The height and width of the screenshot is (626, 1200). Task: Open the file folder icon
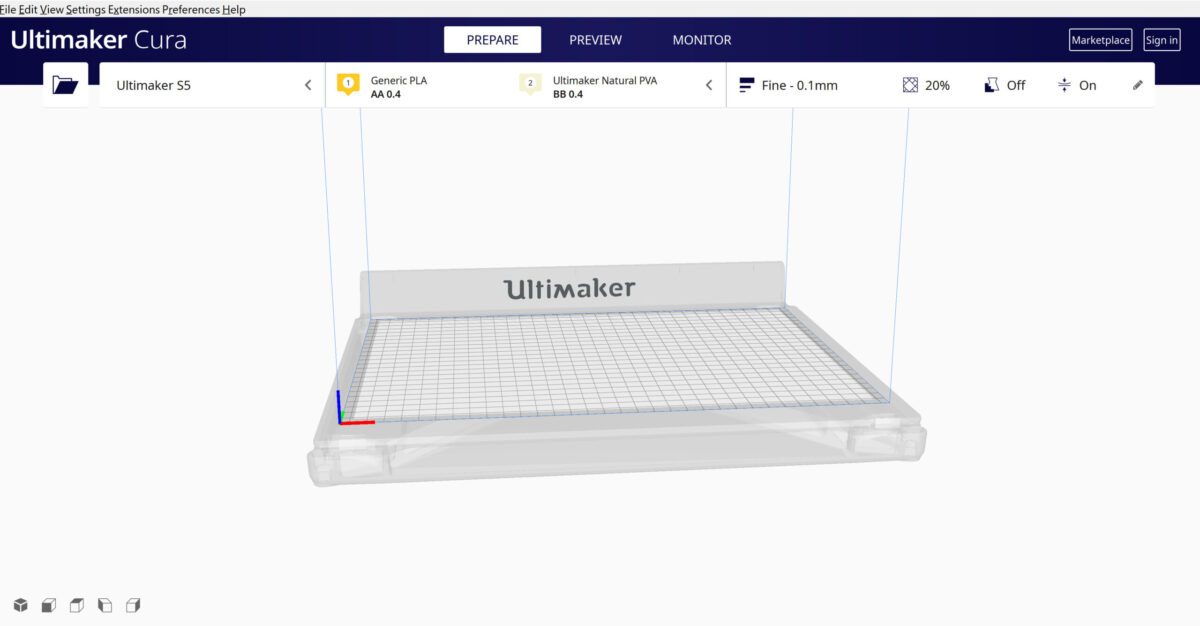pyautogui.click(x=65, y=85)
